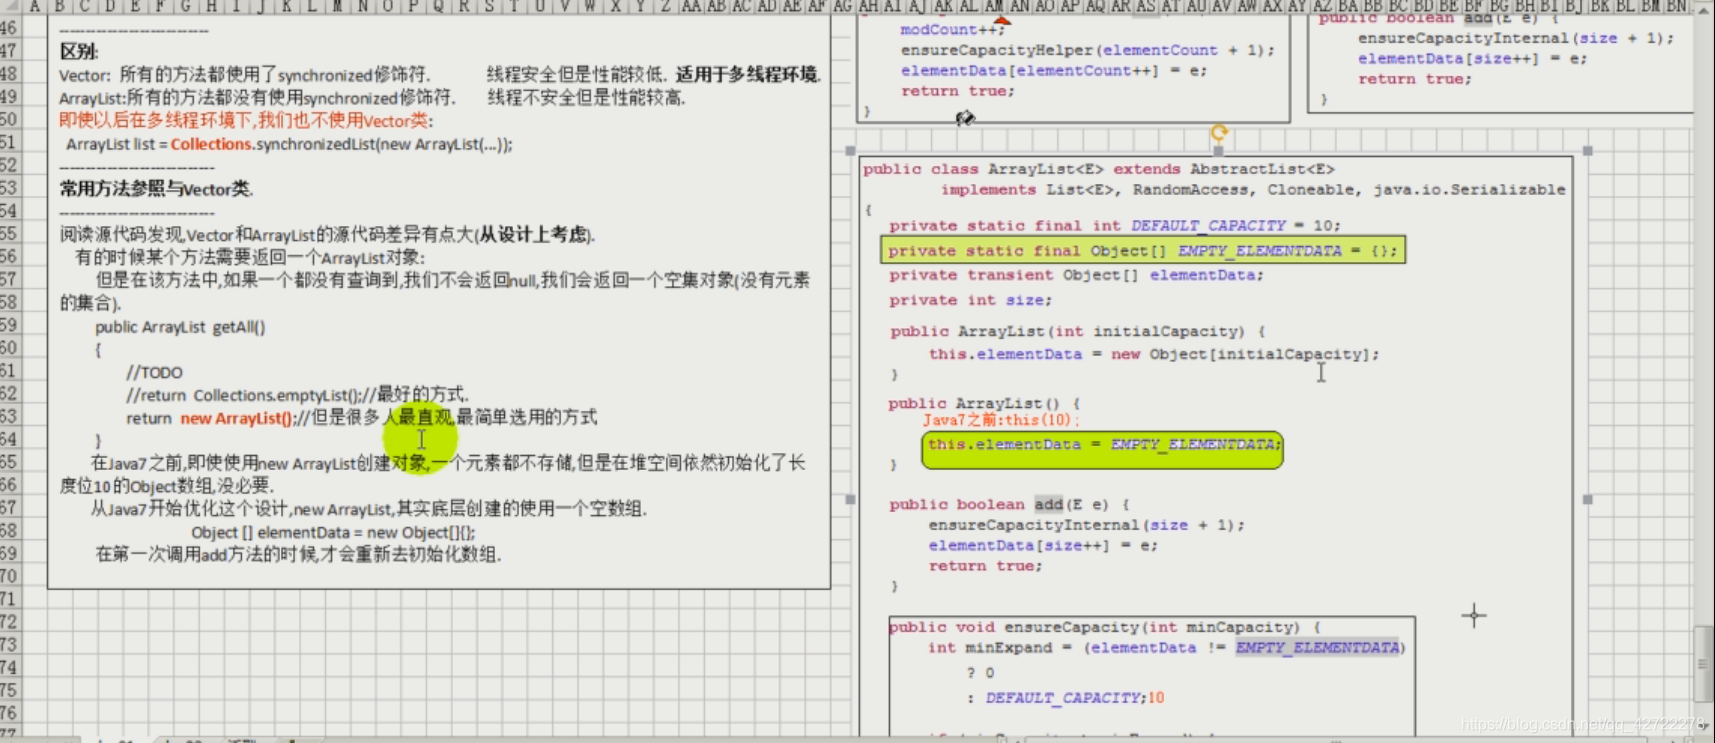
Task: Click the bold text '适用于多线程环境.'
Action: pyautogui.click(x=749, y=75)
